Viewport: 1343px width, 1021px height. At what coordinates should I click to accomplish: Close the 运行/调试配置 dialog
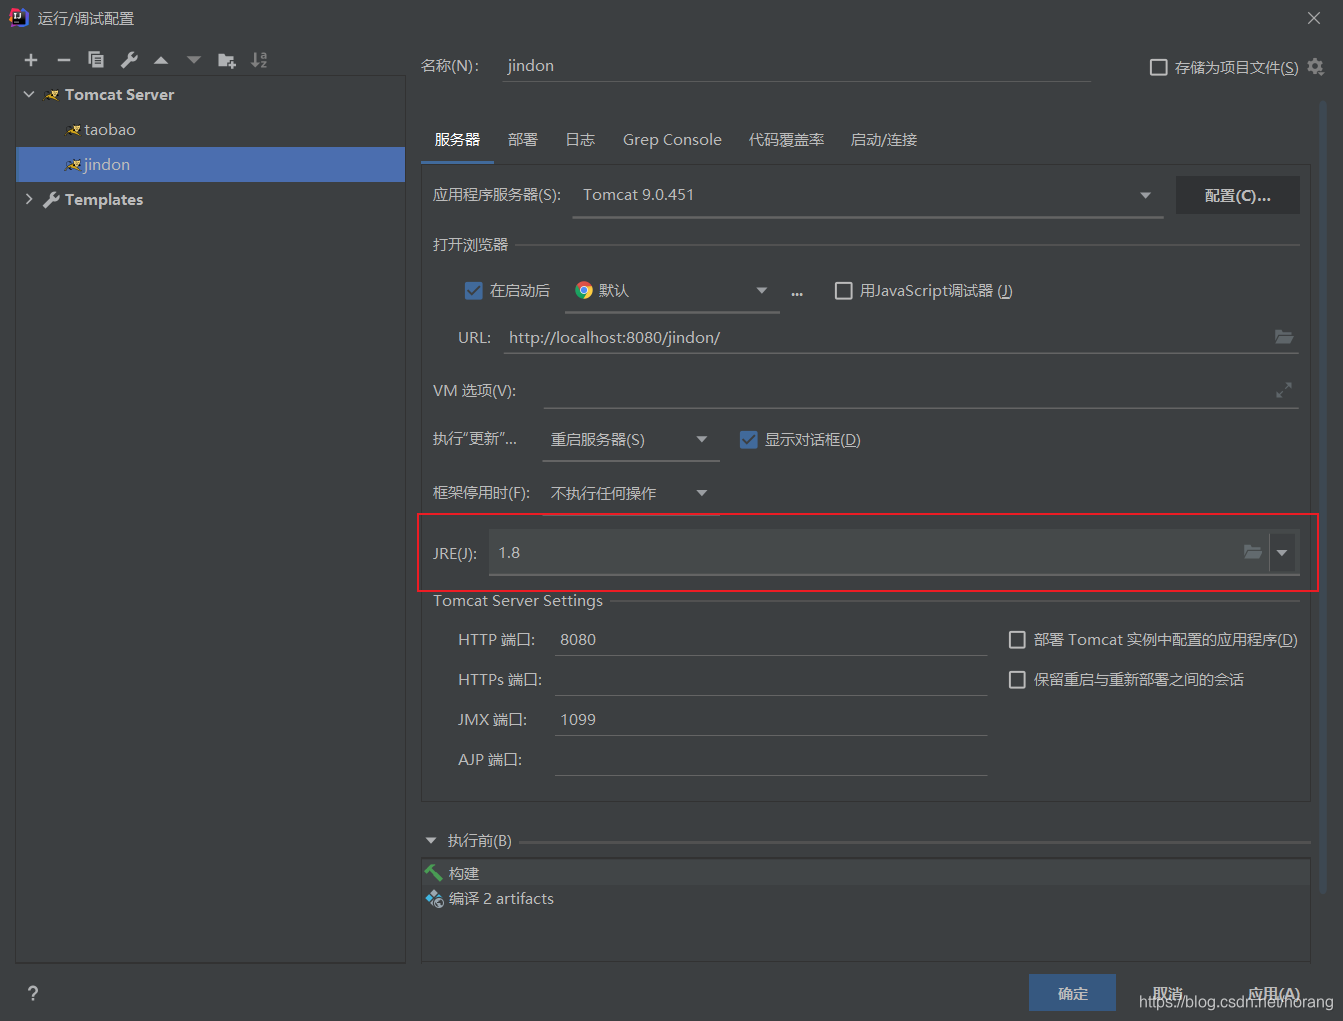click(x=1314, y=18)
